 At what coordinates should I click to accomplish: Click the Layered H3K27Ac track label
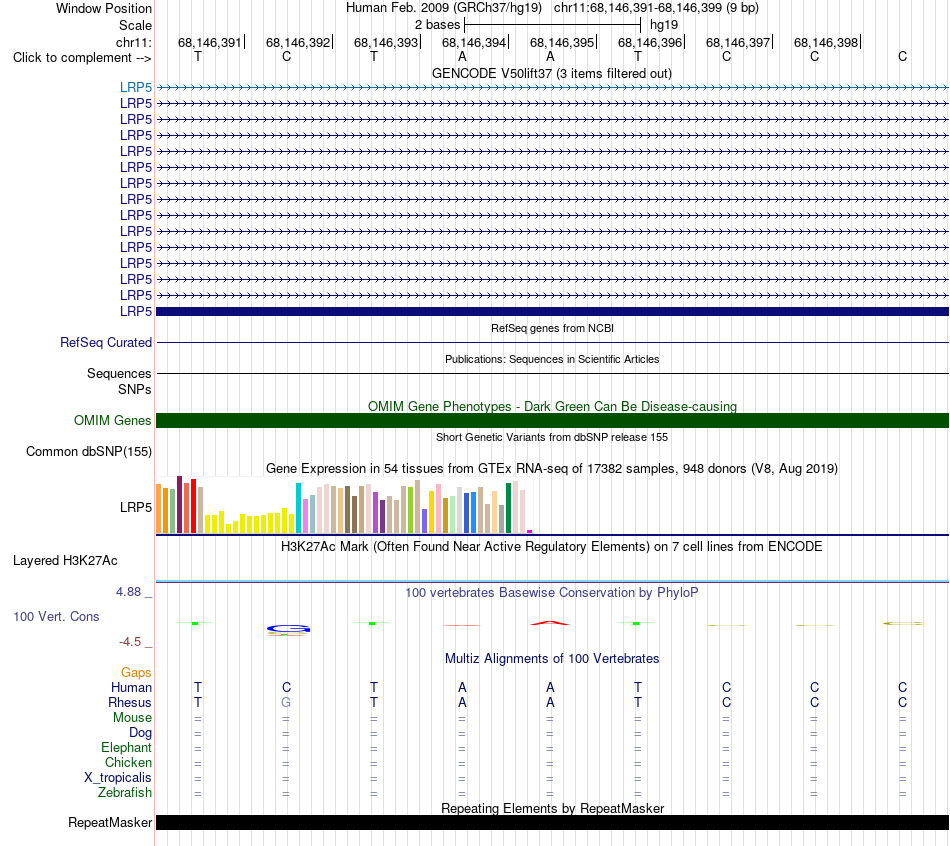pos(65,561)
